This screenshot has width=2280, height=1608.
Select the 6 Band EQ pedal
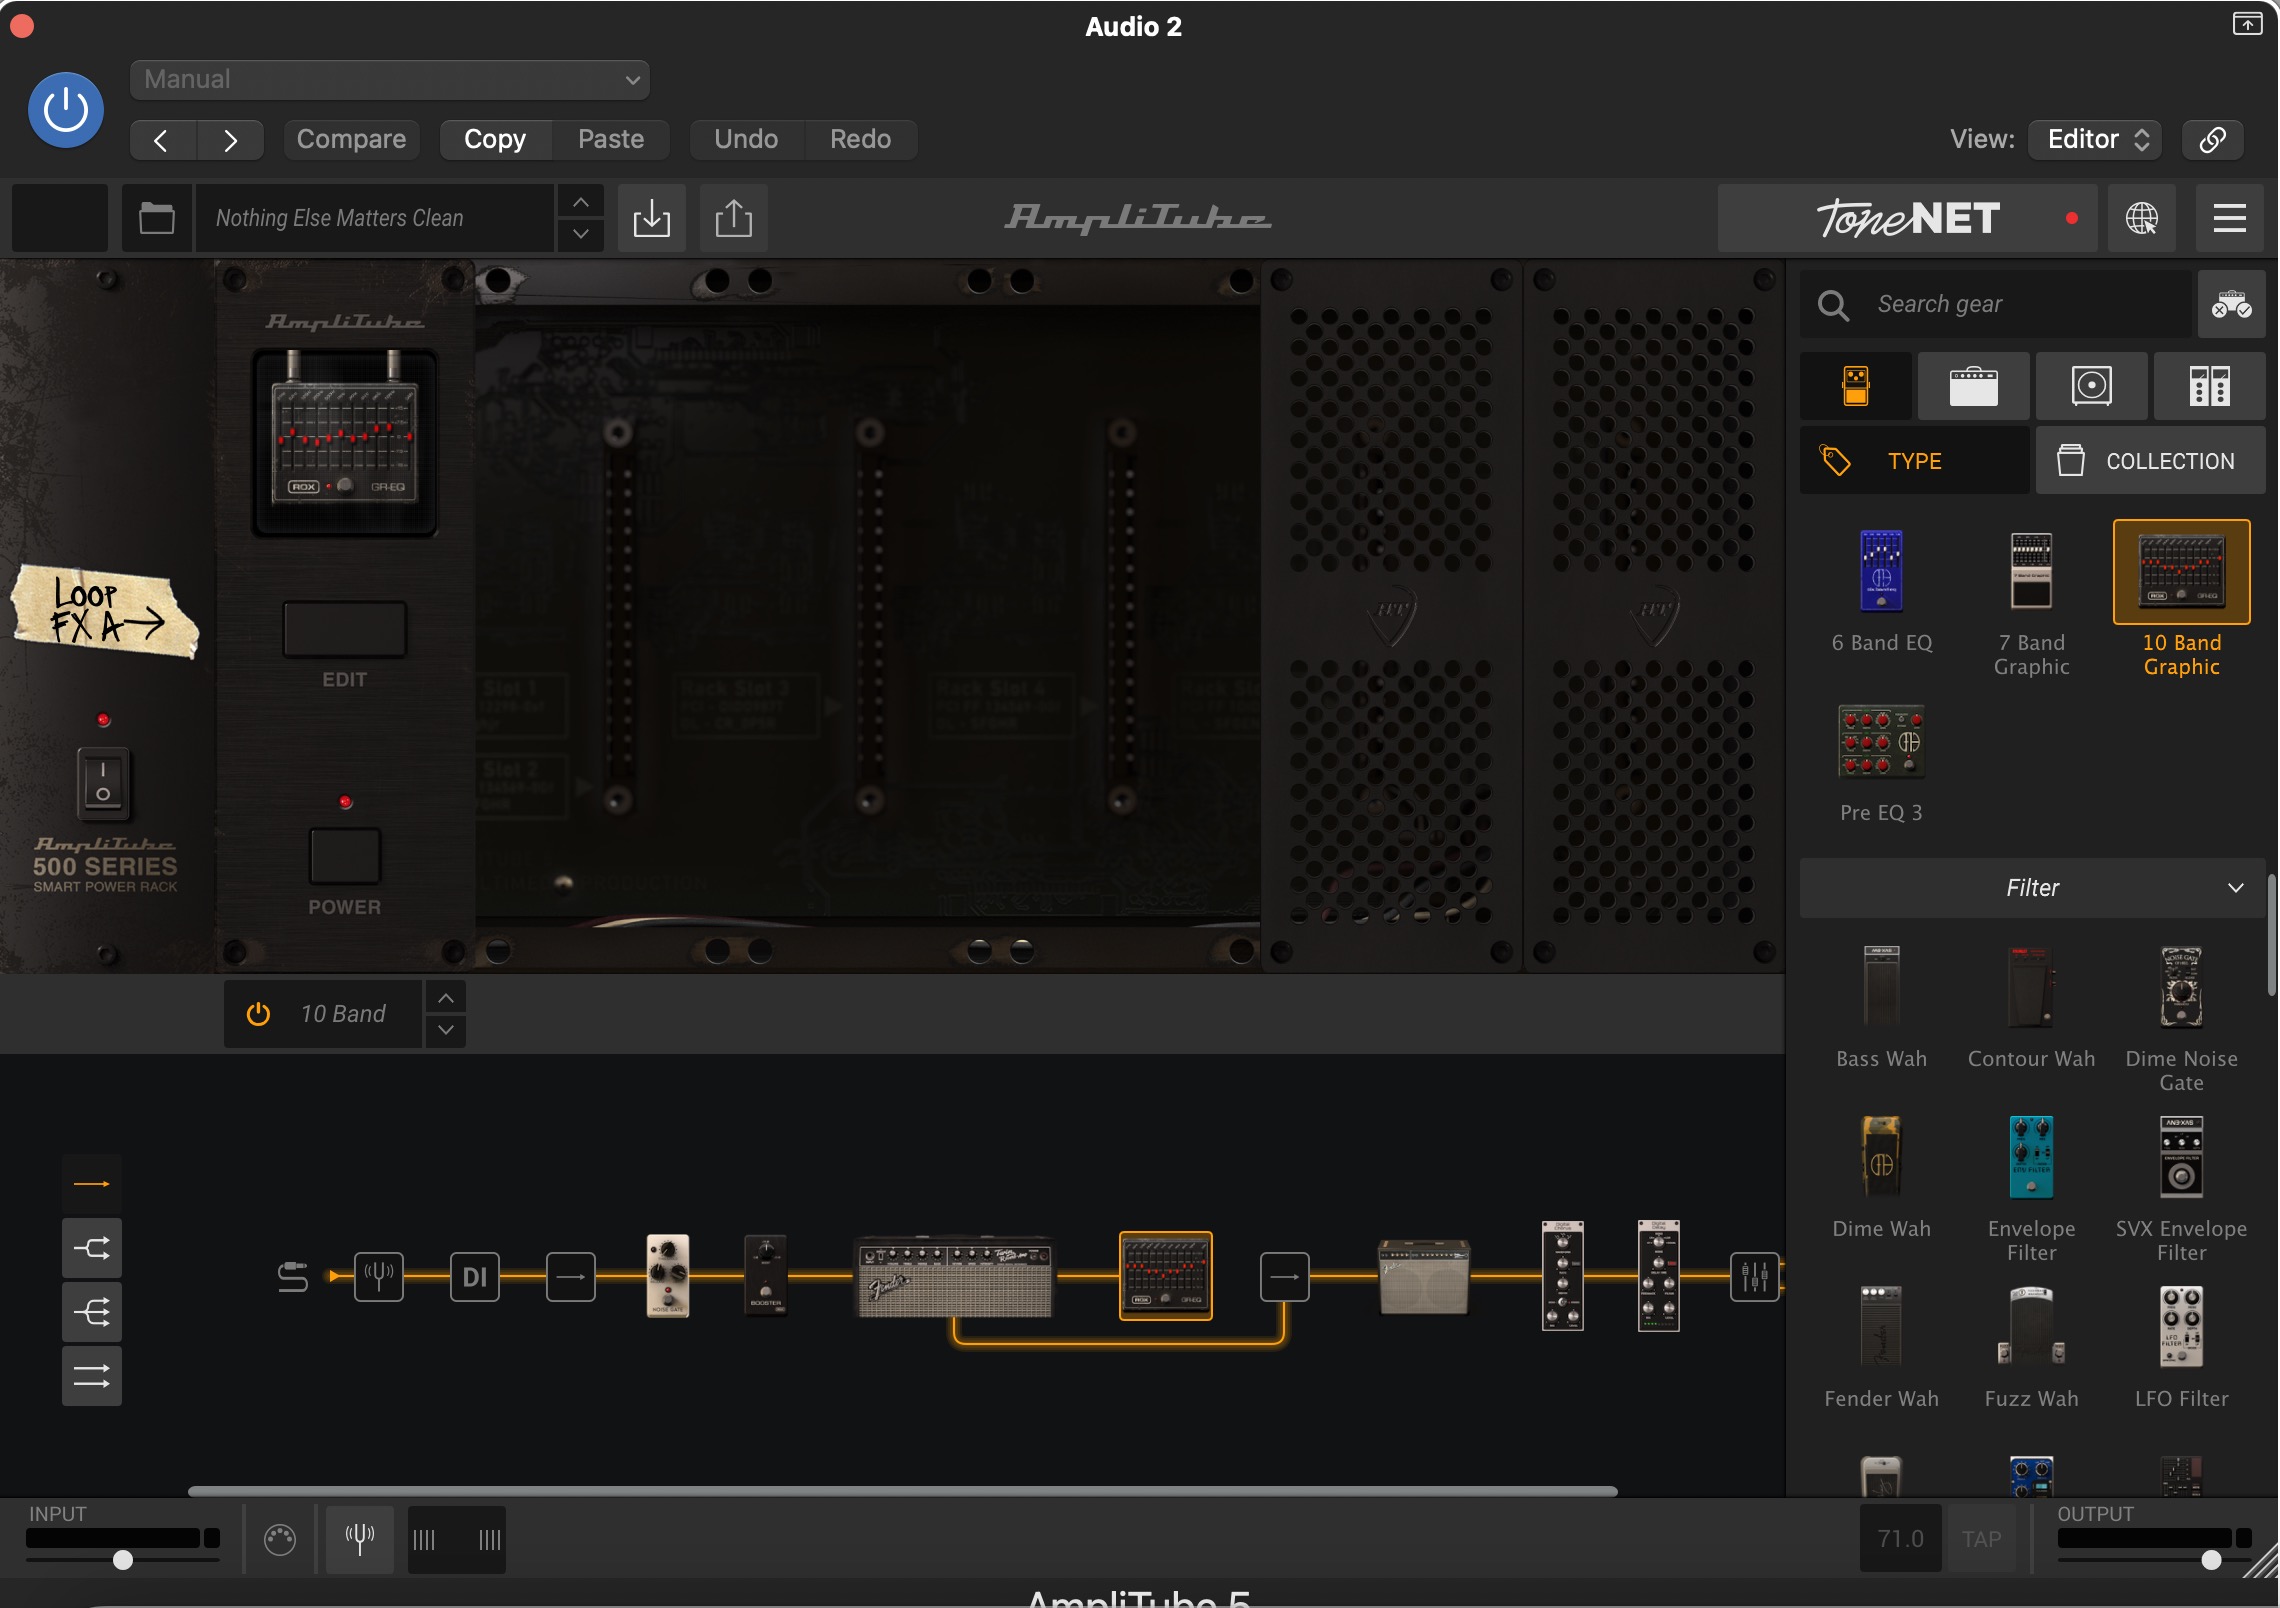[x=1881, y=590]
